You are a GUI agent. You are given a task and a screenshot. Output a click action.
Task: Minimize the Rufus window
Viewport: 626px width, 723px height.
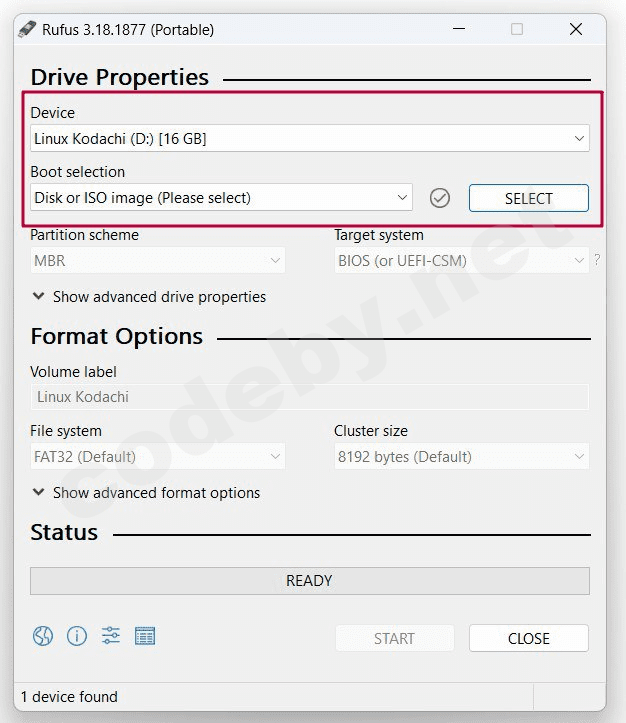pos(459,29)
